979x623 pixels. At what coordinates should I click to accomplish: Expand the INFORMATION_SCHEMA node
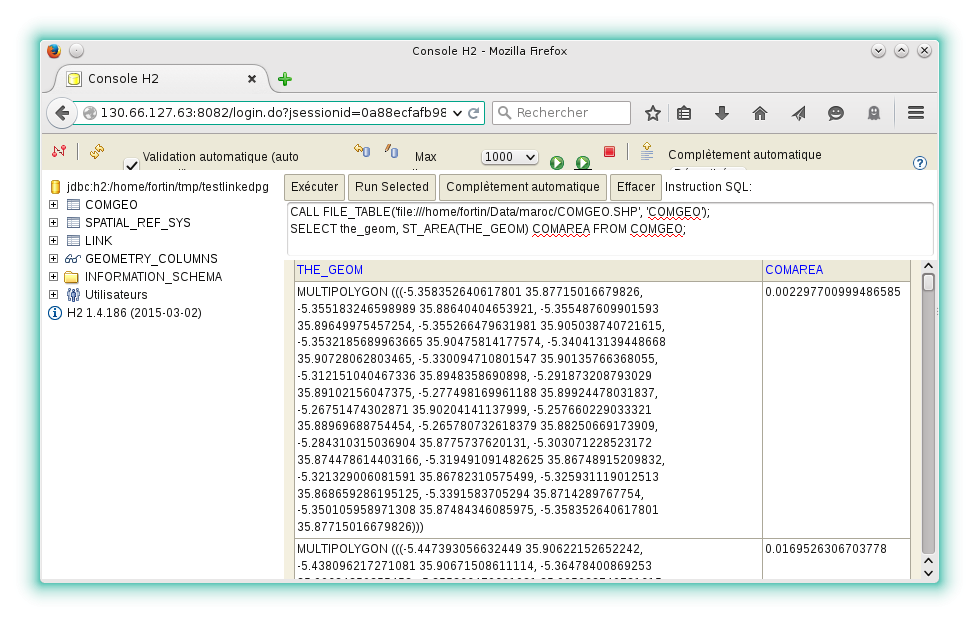point(54,277)
